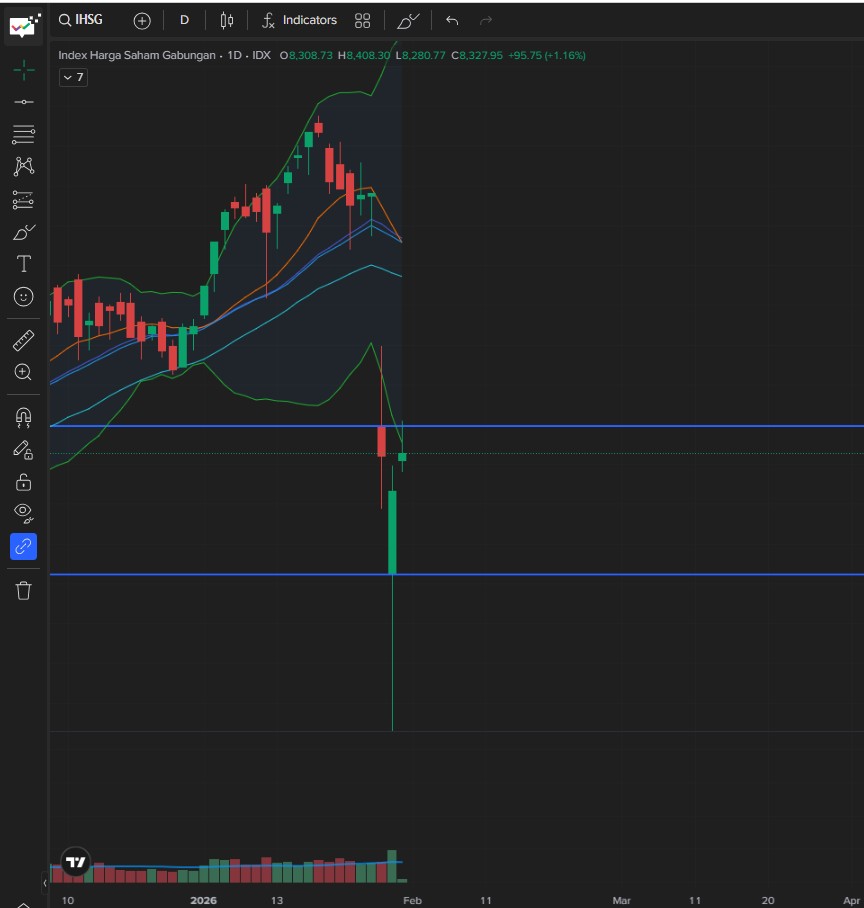Select the forecasting and measurement tool
Screen dimensions: 864x908
pyautogui.click(x=24, y=200)
